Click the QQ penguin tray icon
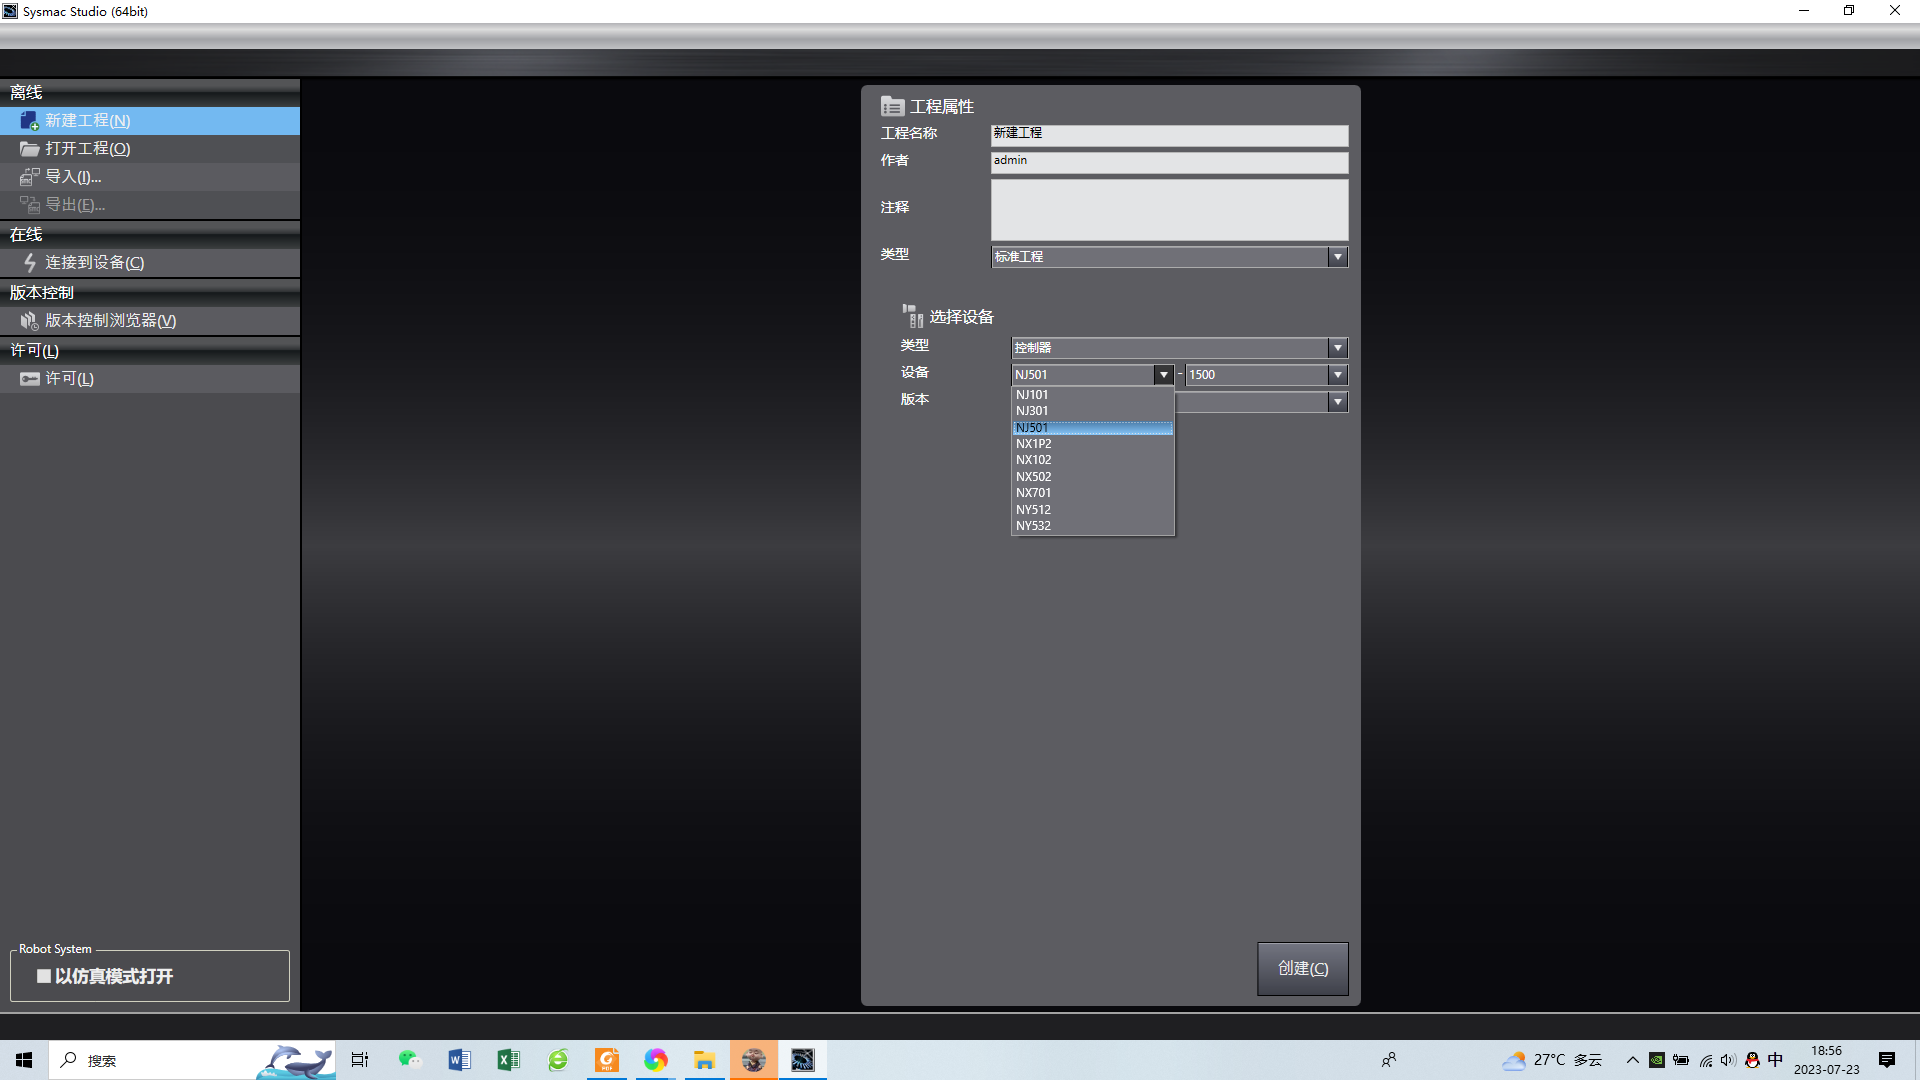 (x=1752, y=1060)
